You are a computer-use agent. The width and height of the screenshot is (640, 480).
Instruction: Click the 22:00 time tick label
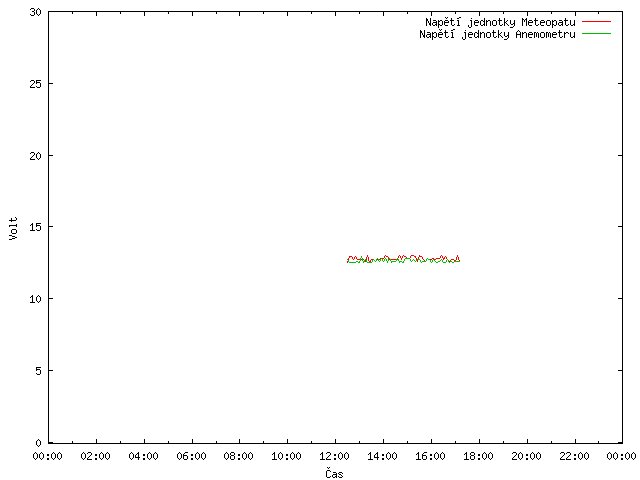tap(574, 456)
